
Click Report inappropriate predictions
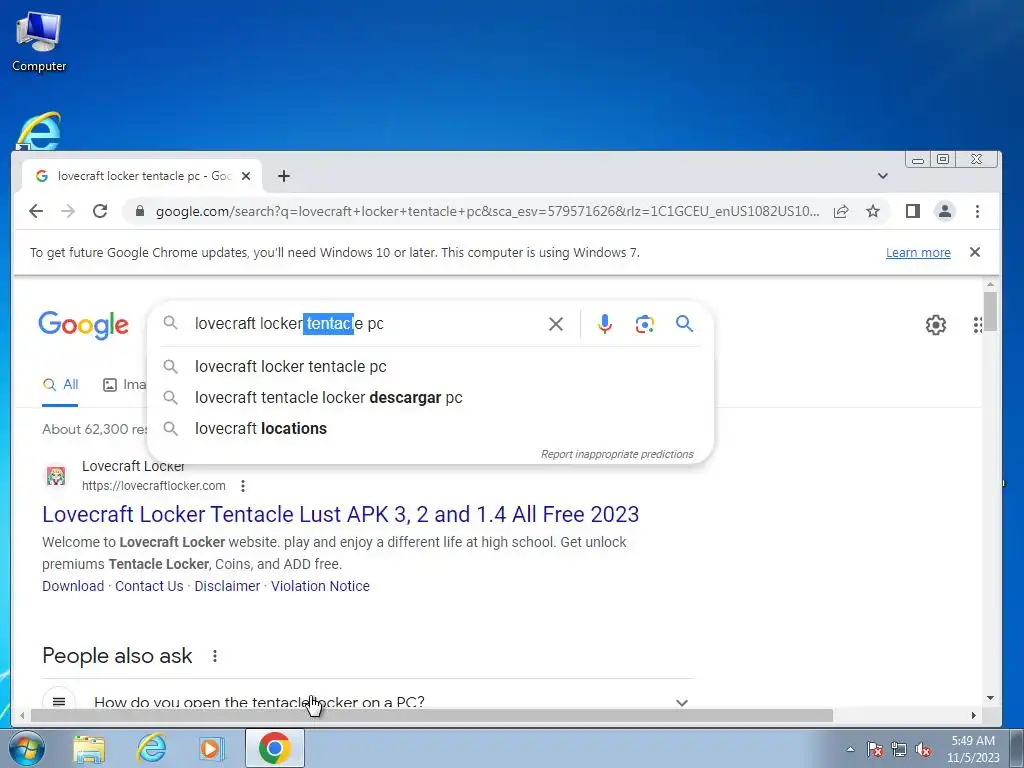point(617,454)
